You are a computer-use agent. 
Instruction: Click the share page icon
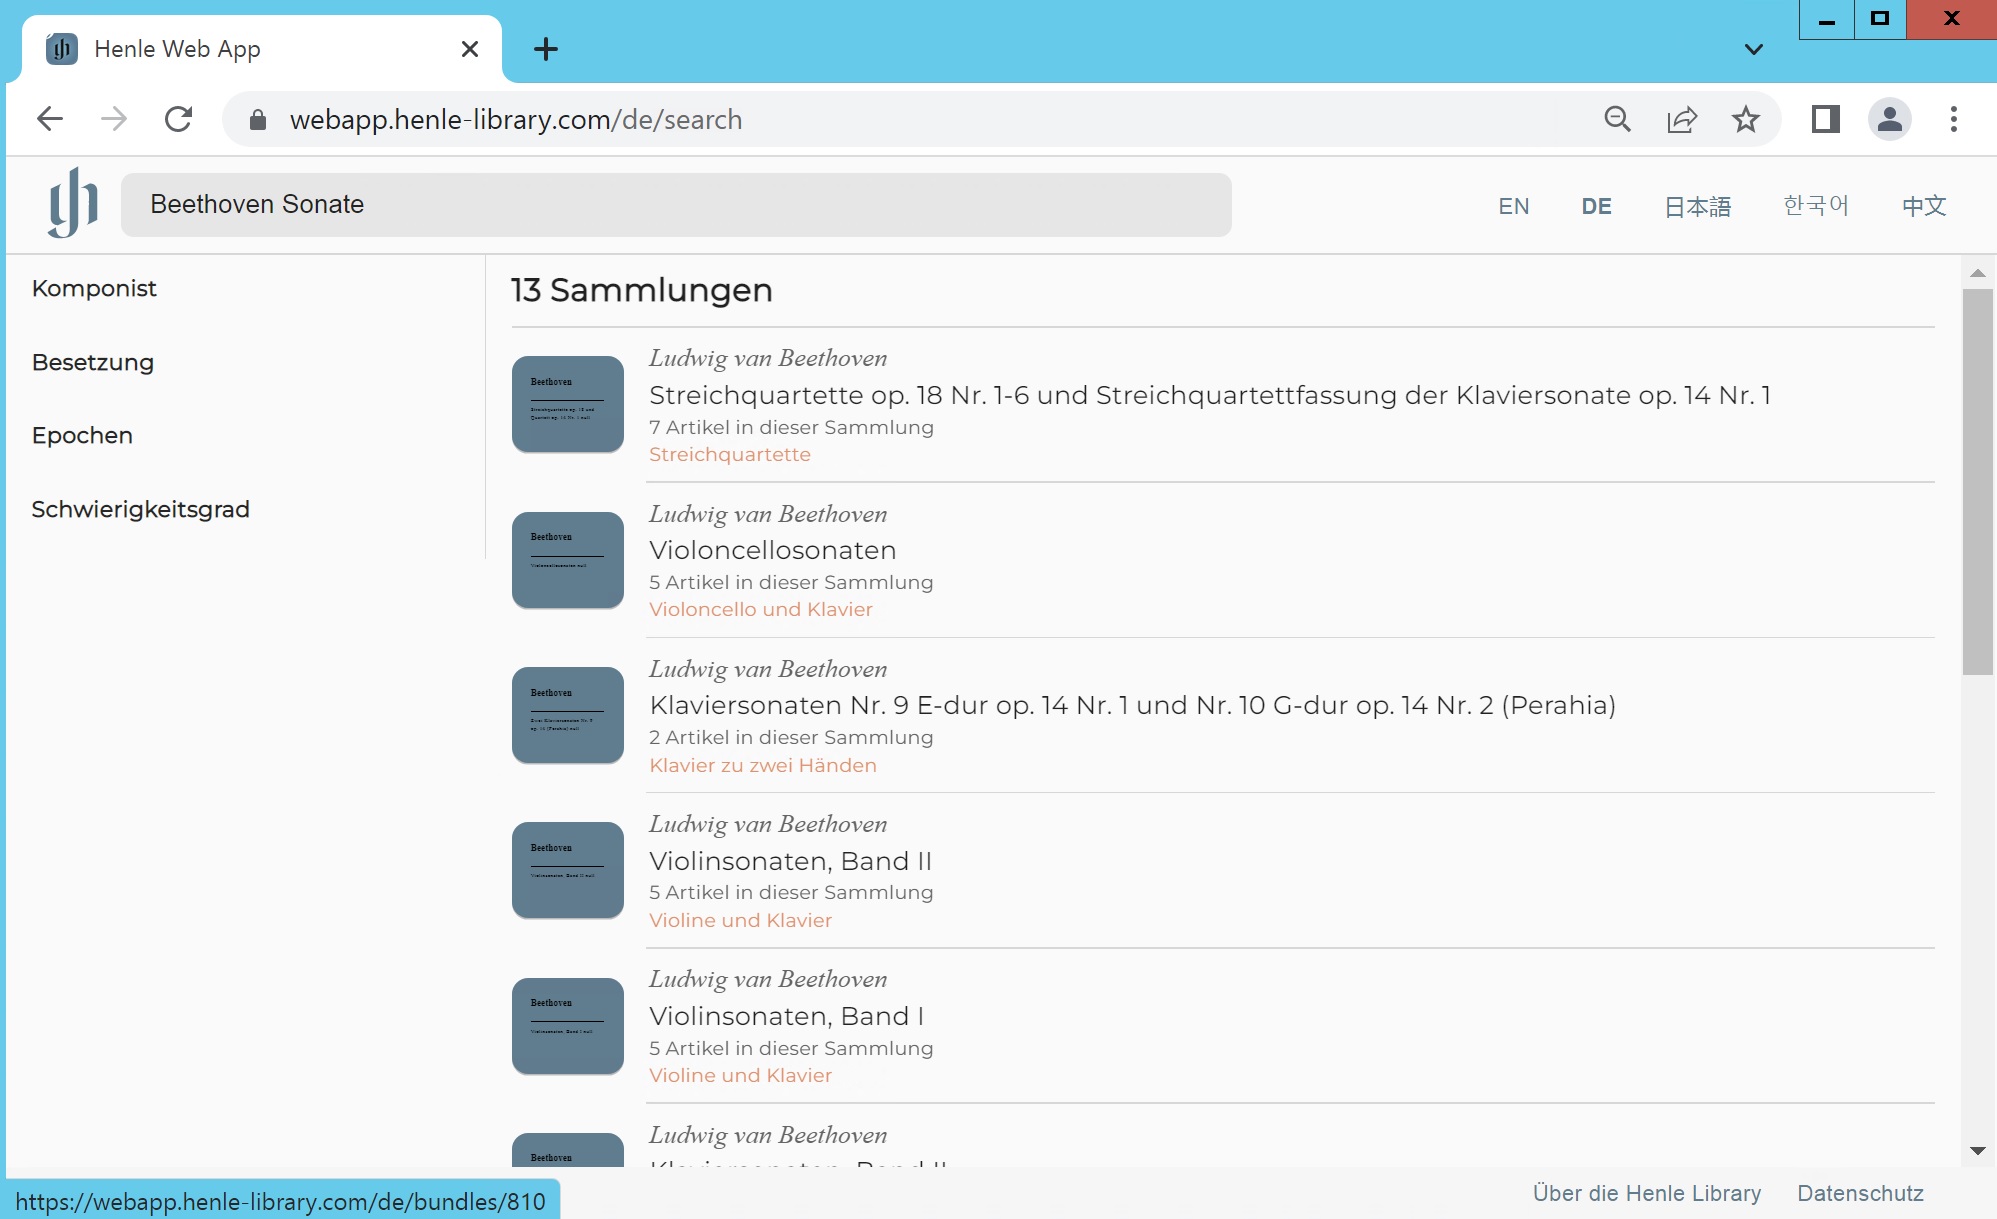tap(1682, 119)
